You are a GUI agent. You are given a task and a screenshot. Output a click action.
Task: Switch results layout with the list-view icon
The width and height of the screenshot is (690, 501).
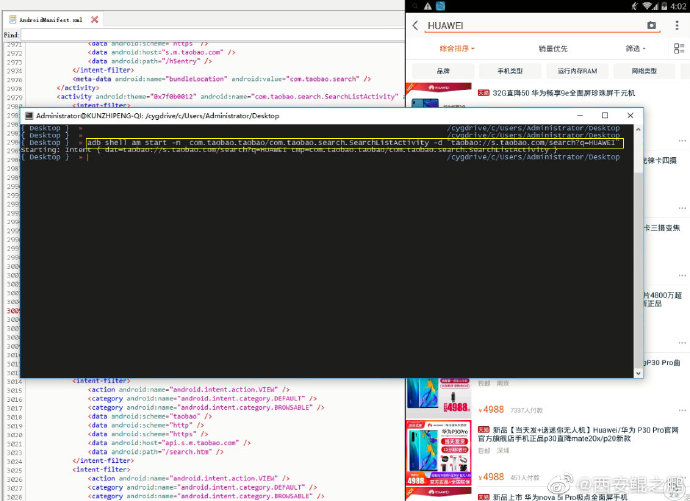(x=679, y=48)
